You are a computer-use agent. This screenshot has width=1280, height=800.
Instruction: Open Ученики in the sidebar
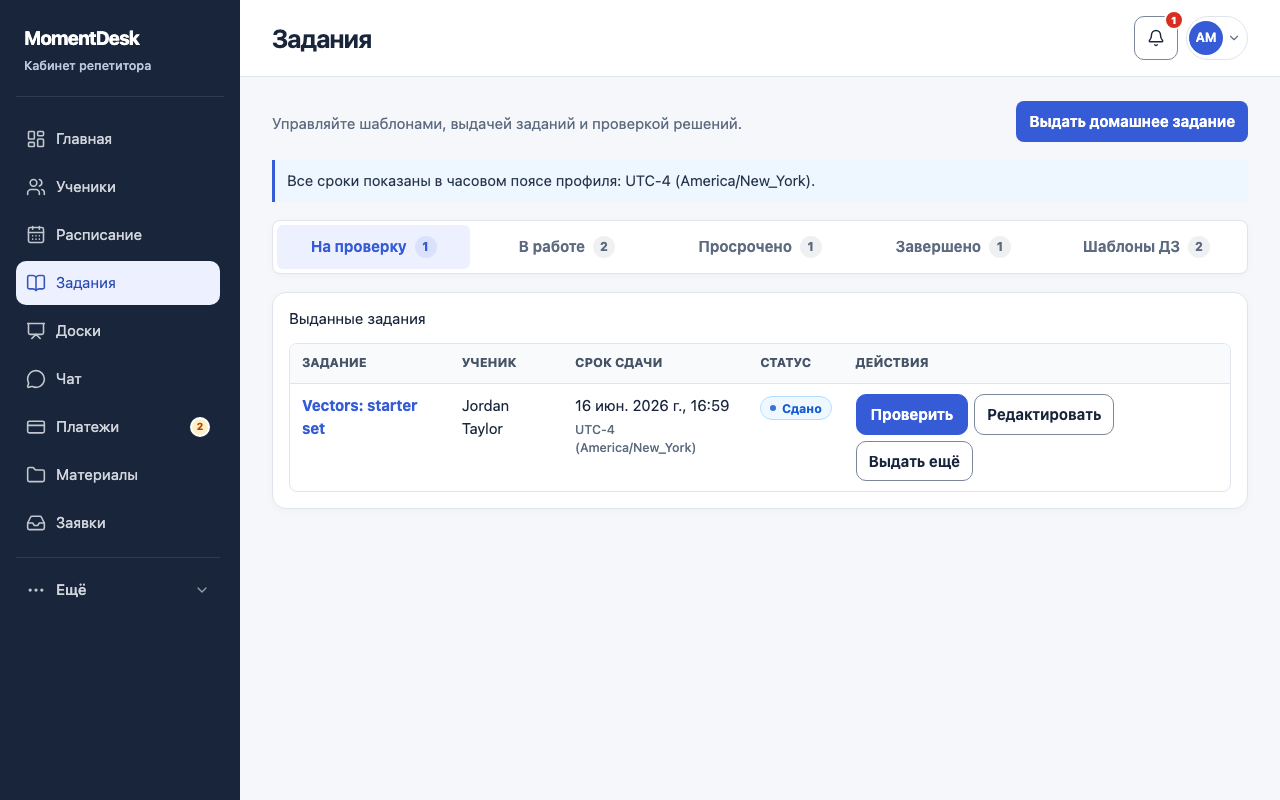coord(118,187)
